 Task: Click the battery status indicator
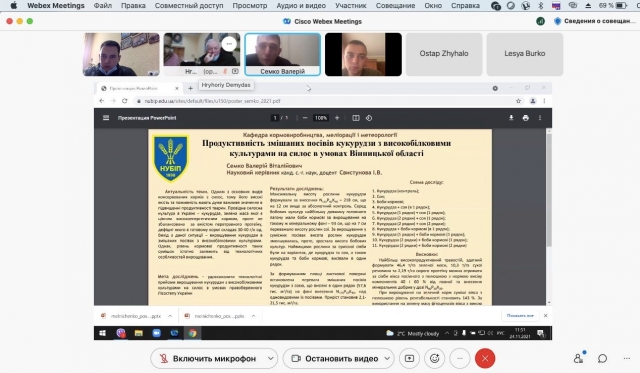pos(613,6)
